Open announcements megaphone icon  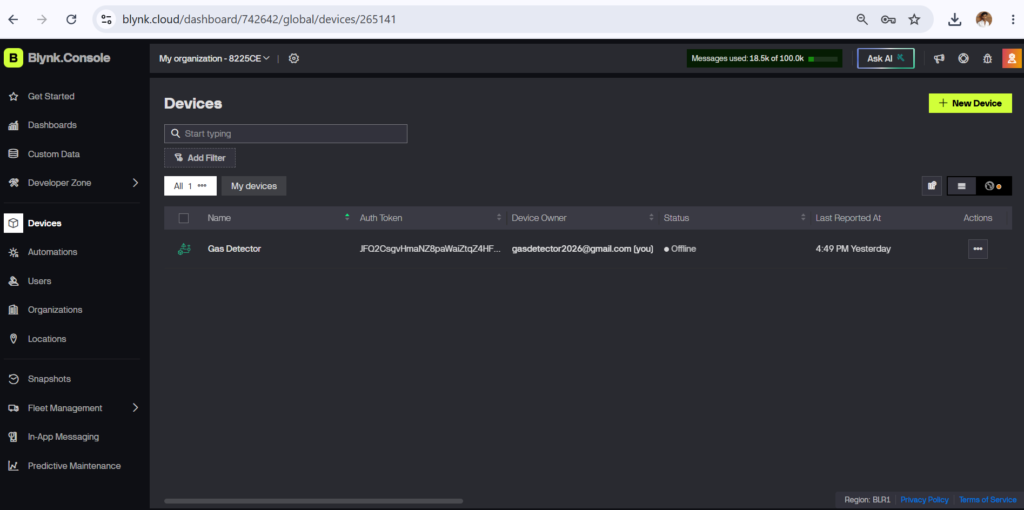click(939, 58)
